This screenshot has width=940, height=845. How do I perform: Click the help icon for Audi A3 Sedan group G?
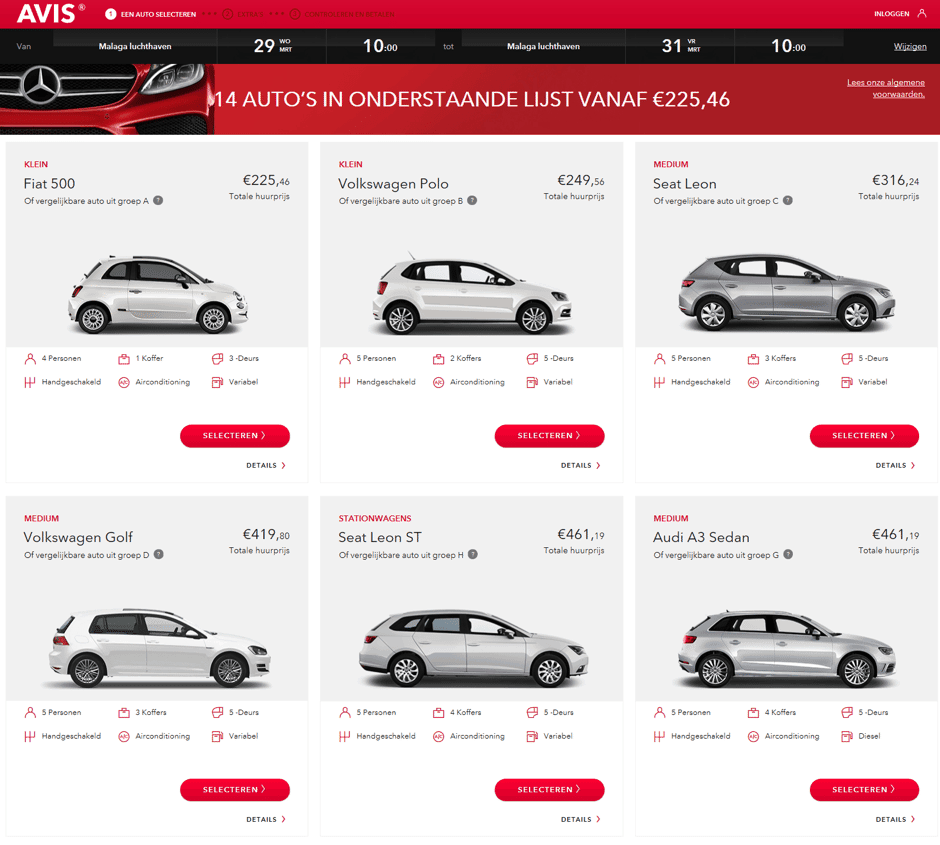pos(788,555)
